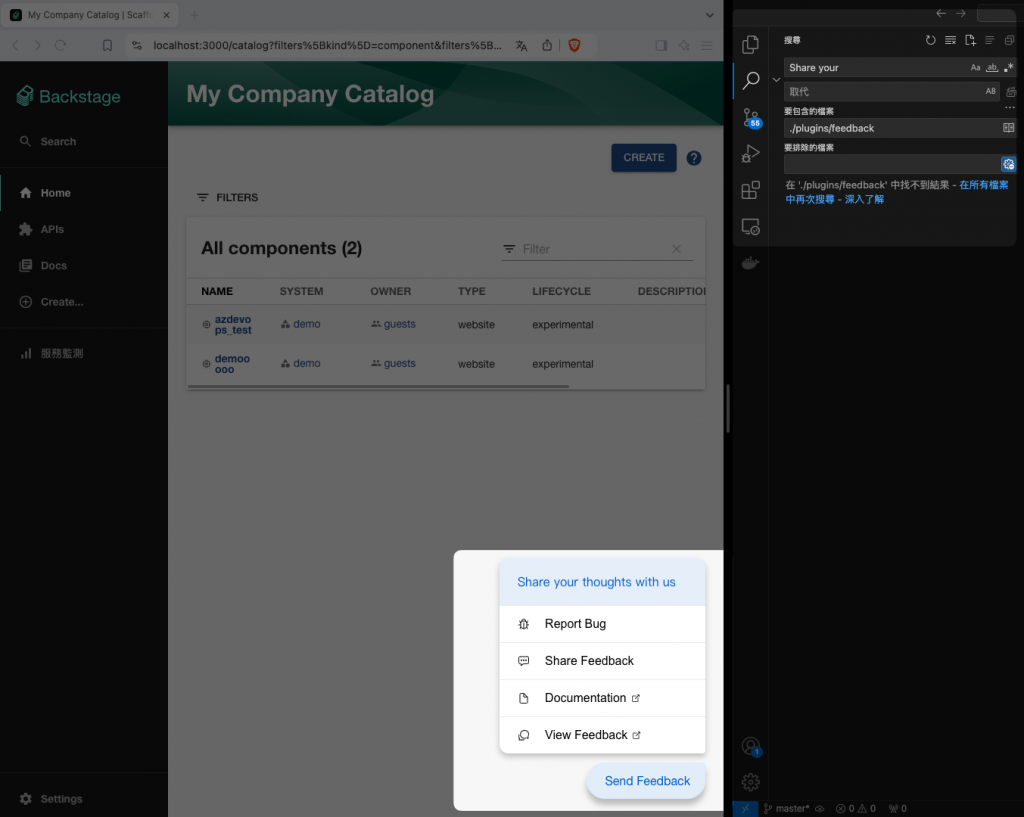
Task: Open Run and Debug view in VS Code
Action: click(750, 154)
